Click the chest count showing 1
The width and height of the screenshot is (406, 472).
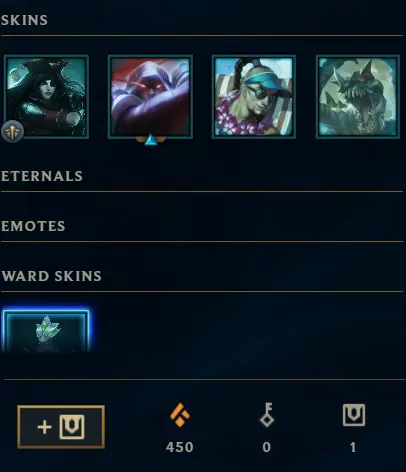click(x=353, y=447)
